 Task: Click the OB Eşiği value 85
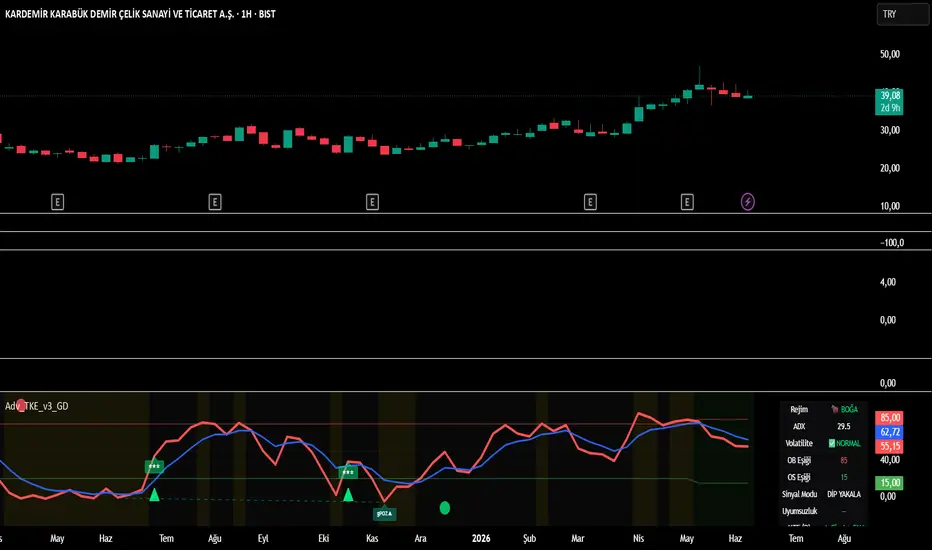843,461
